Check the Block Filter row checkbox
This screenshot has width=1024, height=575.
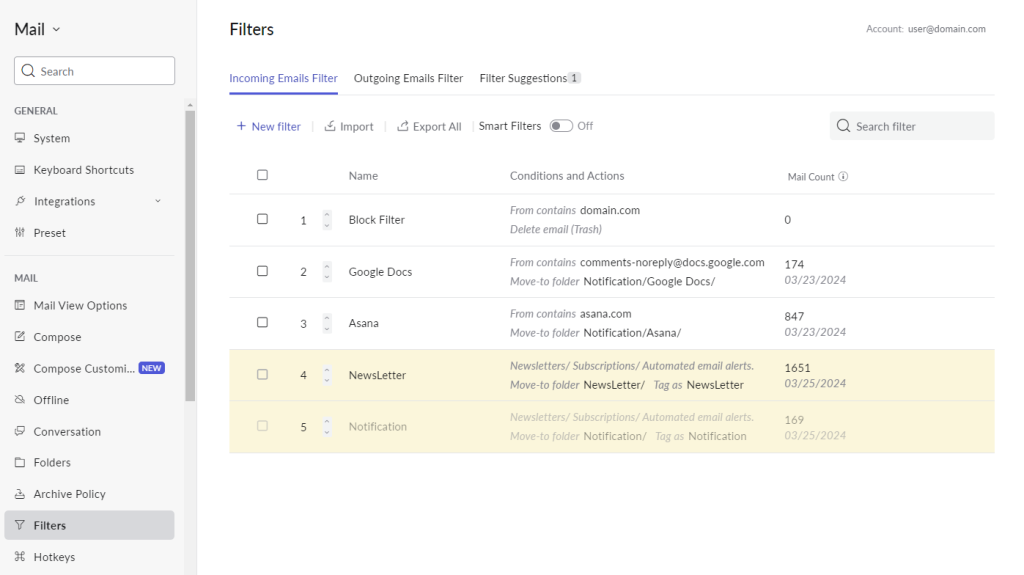(x=263, y=219)
